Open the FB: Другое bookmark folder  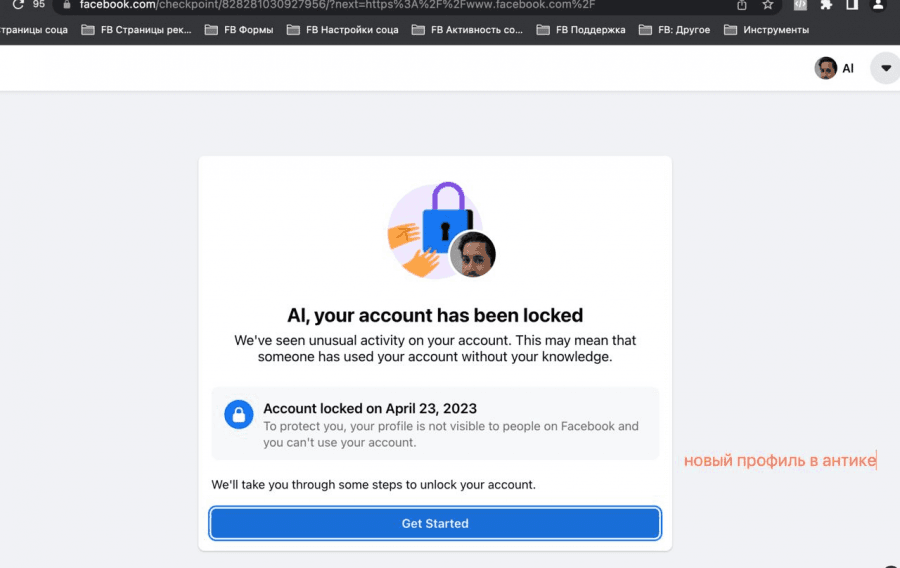[x=674, y=30]
